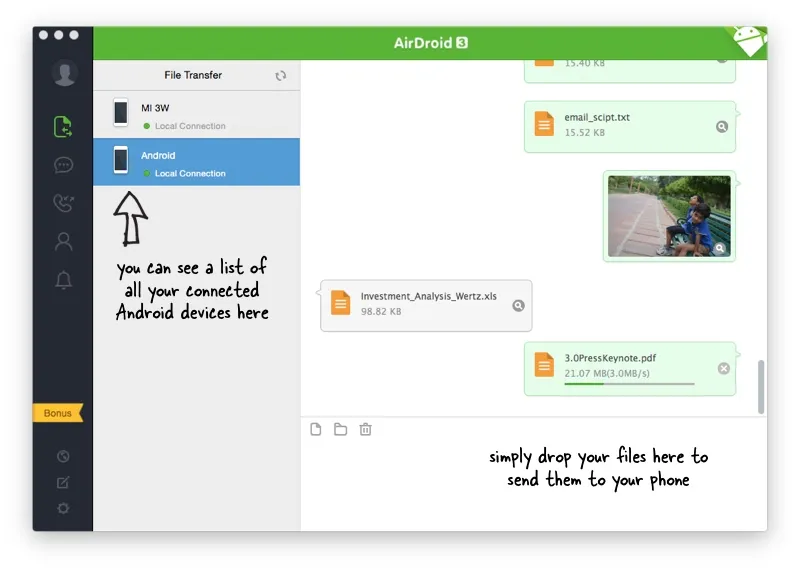Locate email_scipt.txt with its magnifier icon
The width and height of the screenshot is (800, 570).
(721, 127)
